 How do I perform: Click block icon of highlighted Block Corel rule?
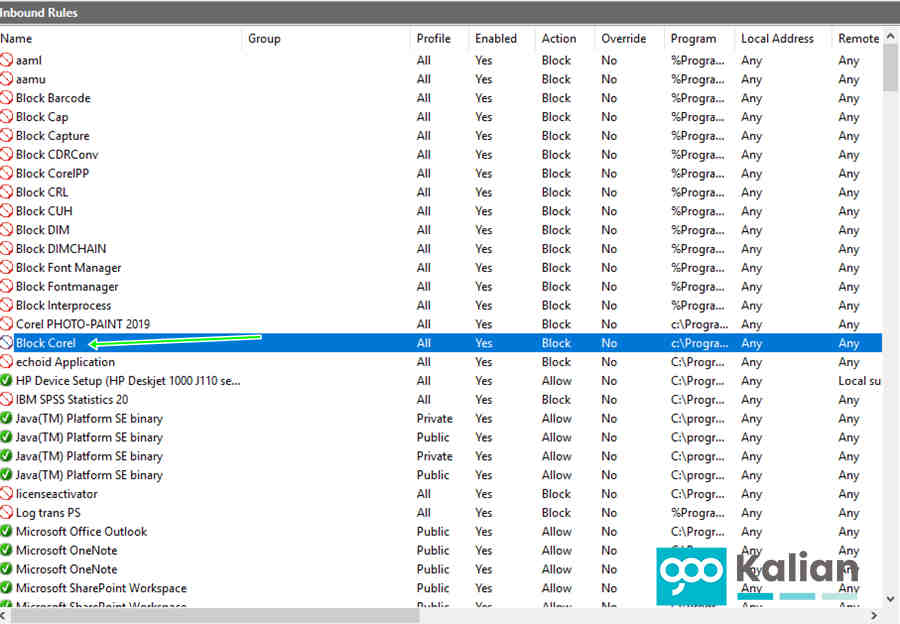(x=6, y=343)
